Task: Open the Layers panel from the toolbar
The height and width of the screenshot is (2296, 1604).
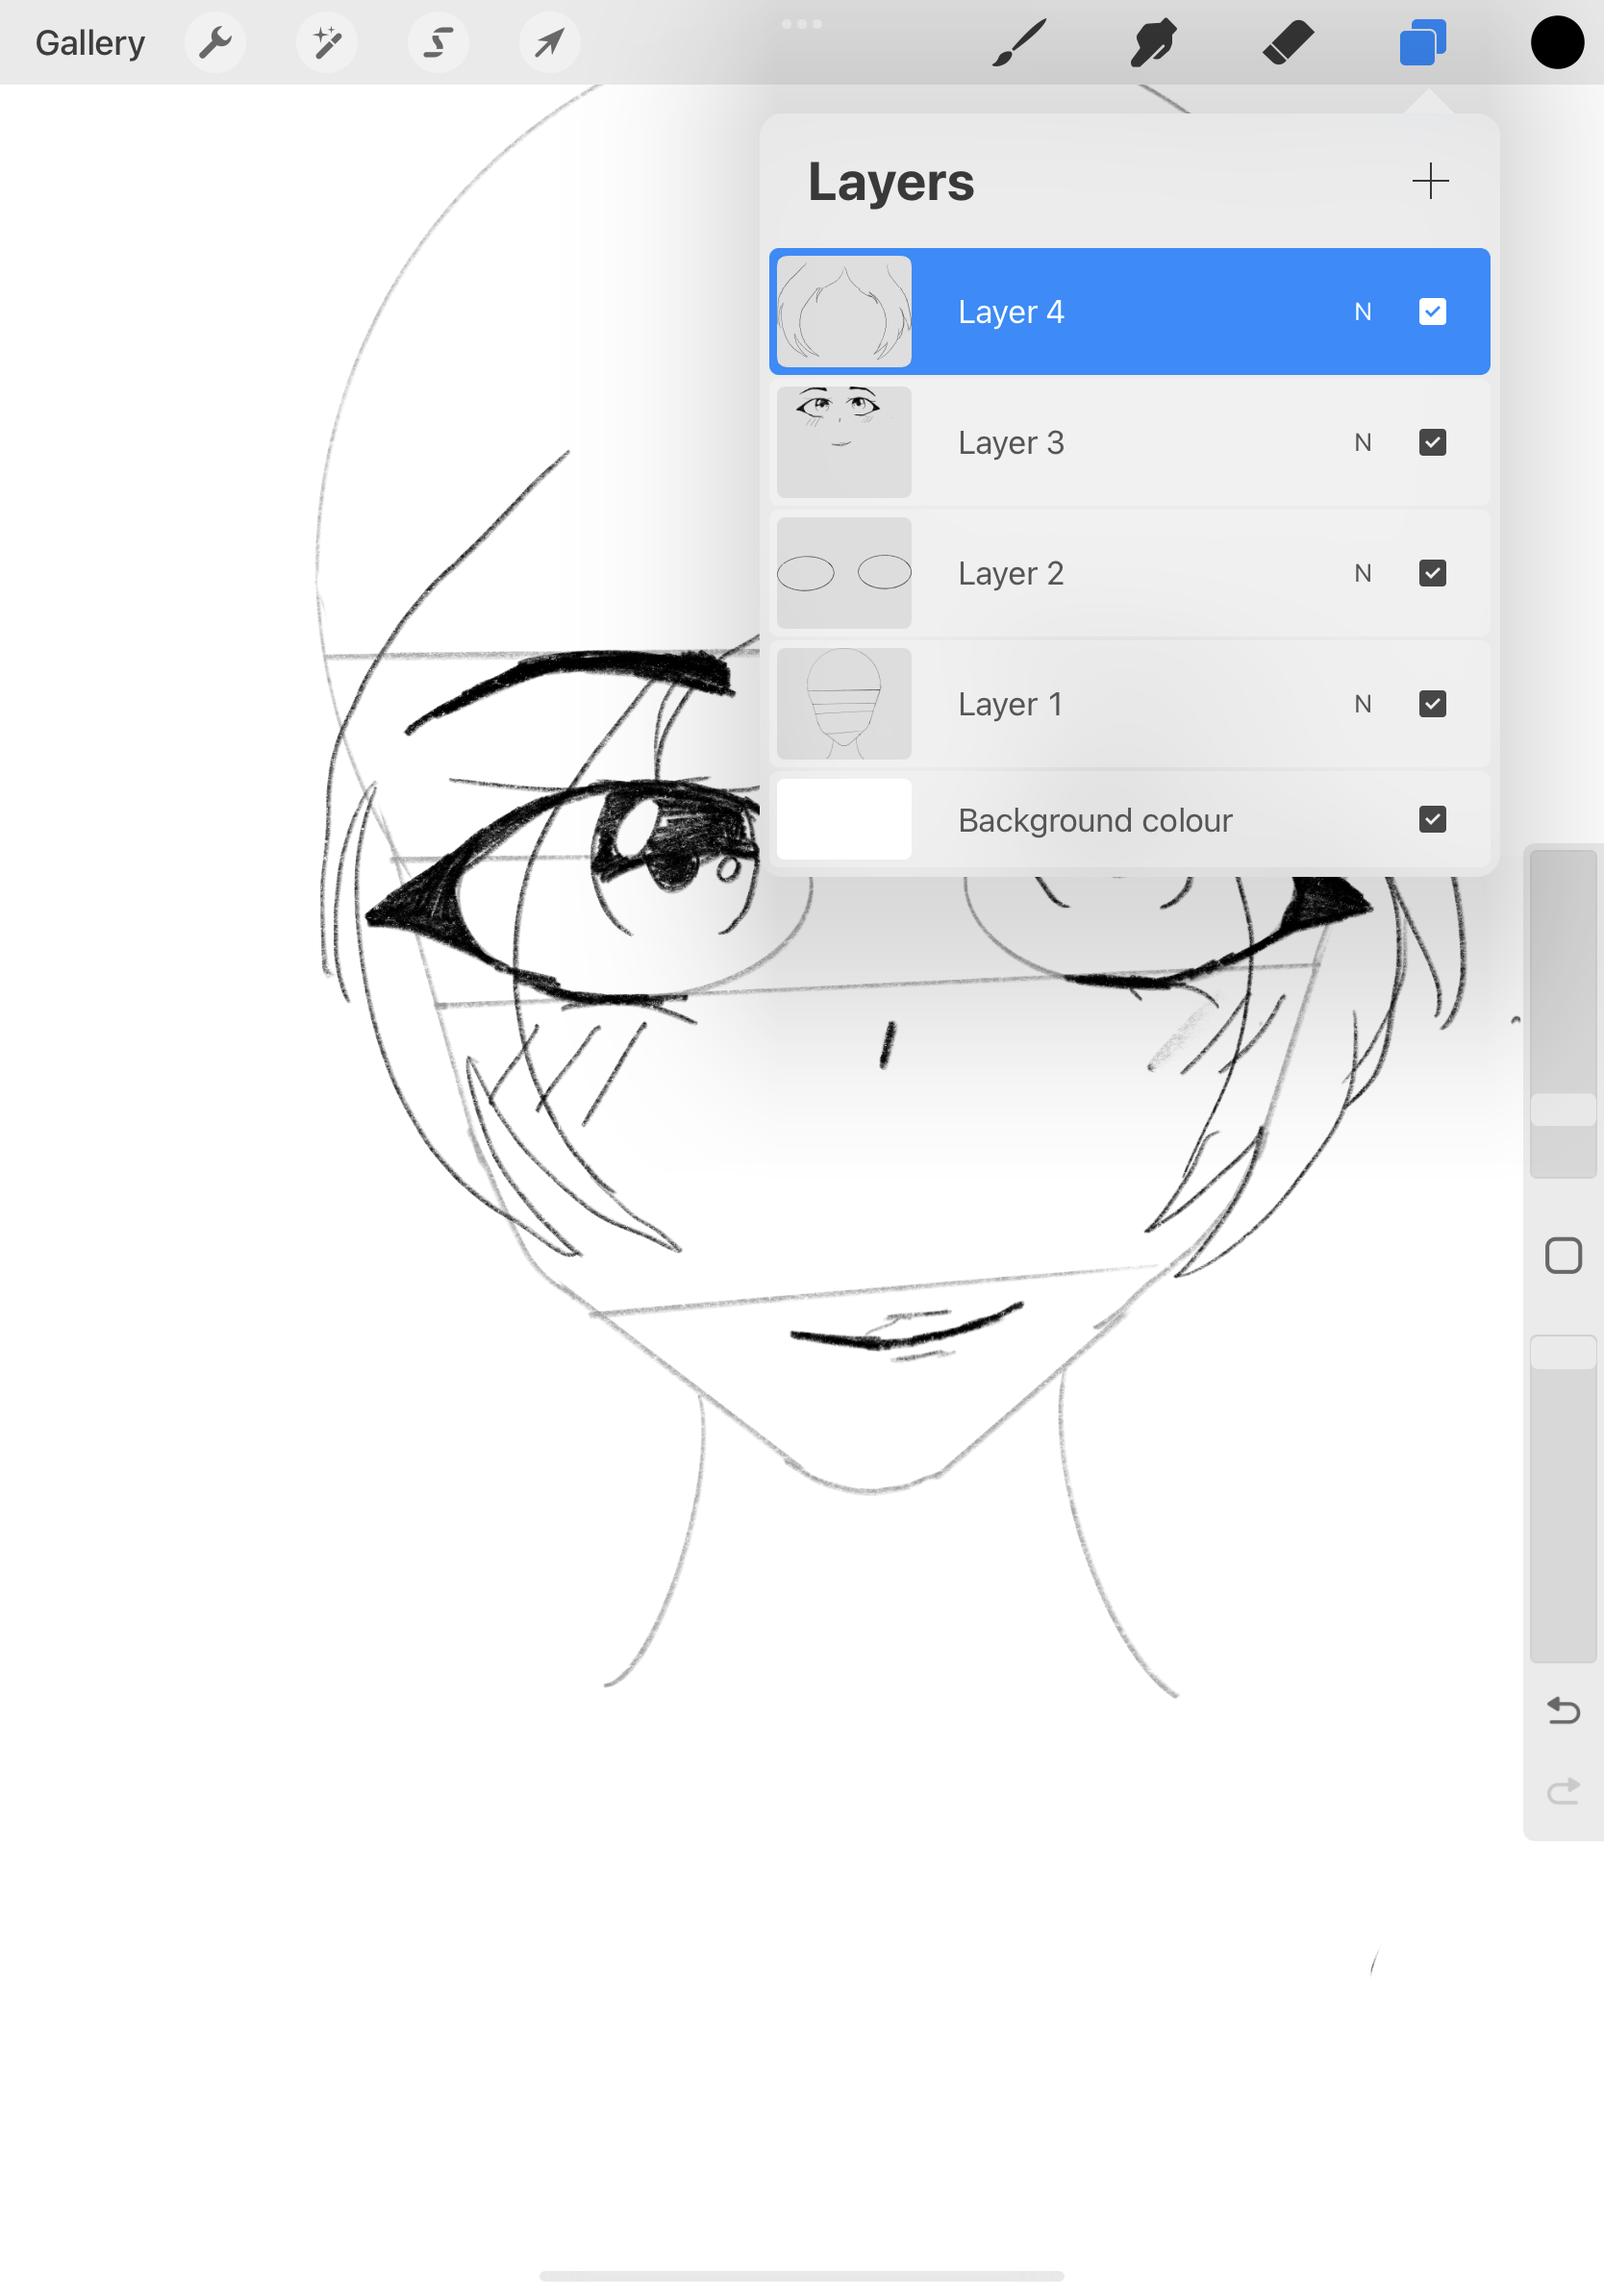Action: (x=1422, y=42)
